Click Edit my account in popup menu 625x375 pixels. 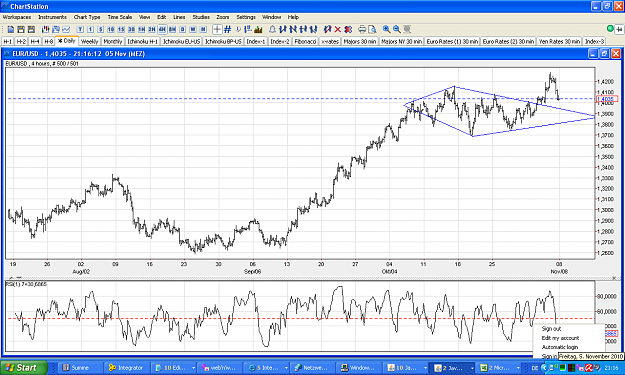[560, 338]
